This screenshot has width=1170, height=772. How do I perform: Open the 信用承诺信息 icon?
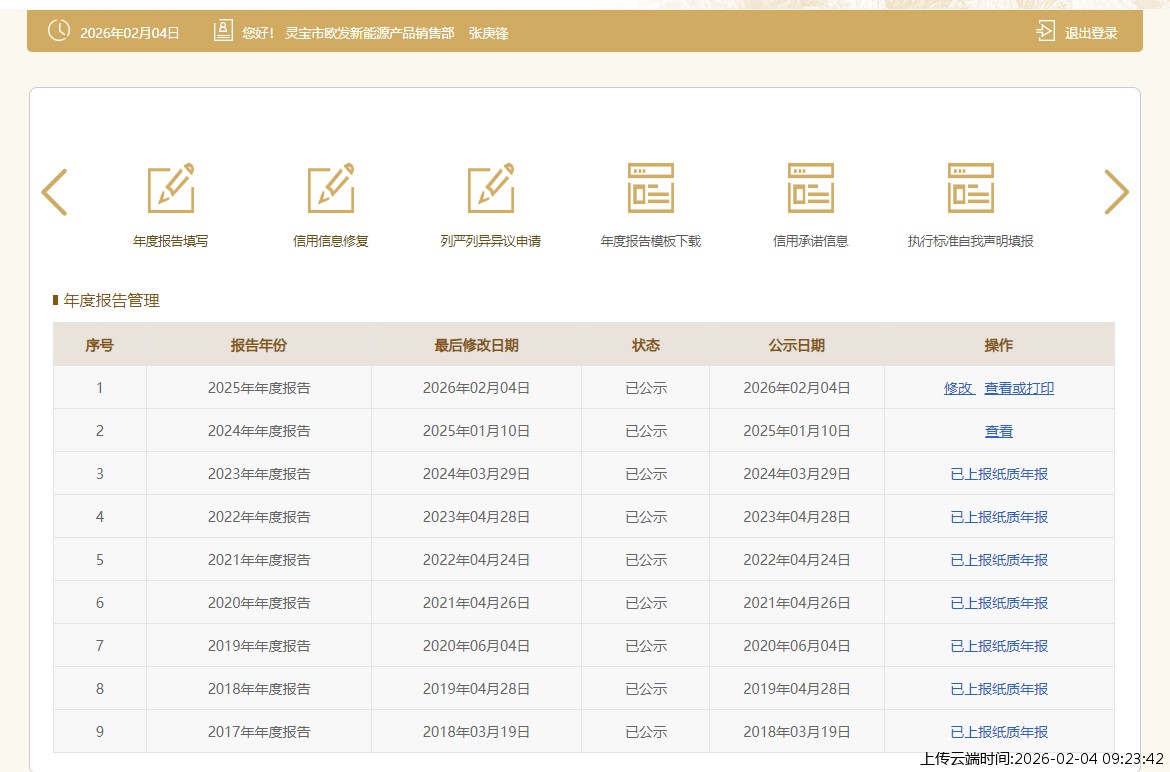point(811,188)
